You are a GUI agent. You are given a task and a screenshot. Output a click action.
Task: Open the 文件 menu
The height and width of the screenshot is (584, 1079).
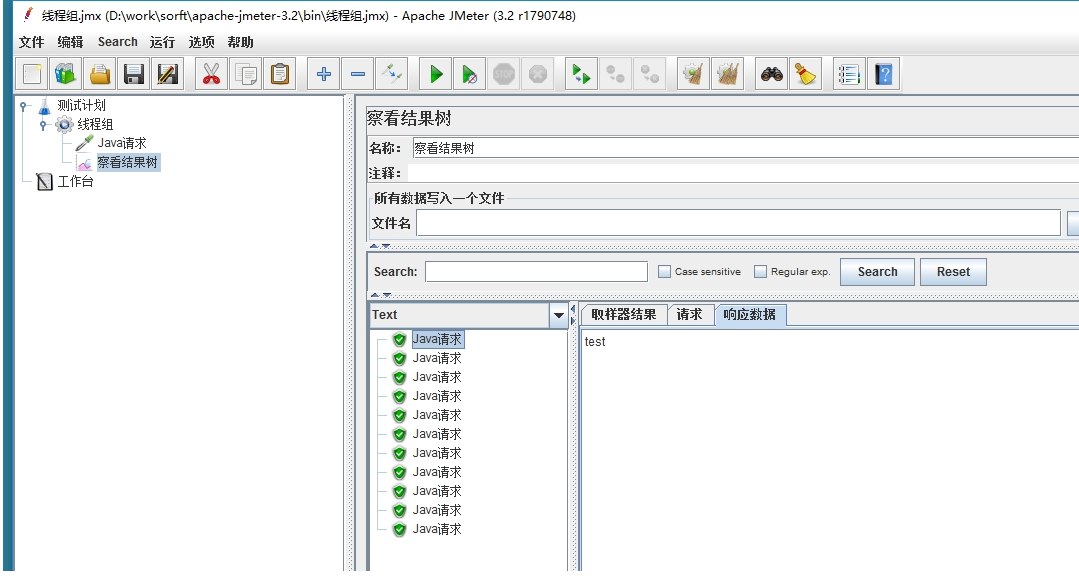(32, 42)
